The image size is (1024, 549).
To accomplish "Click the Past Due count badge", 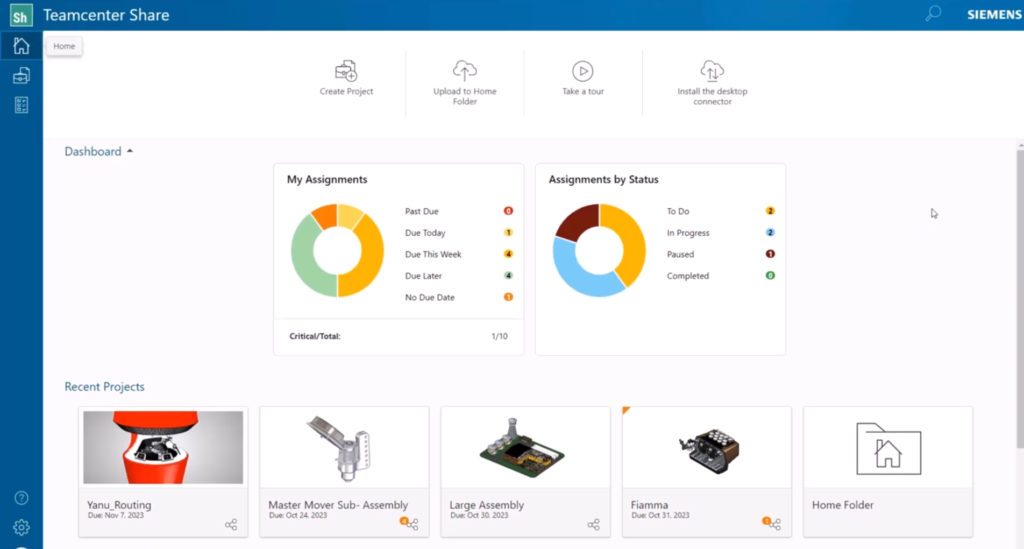I will 508,211.
